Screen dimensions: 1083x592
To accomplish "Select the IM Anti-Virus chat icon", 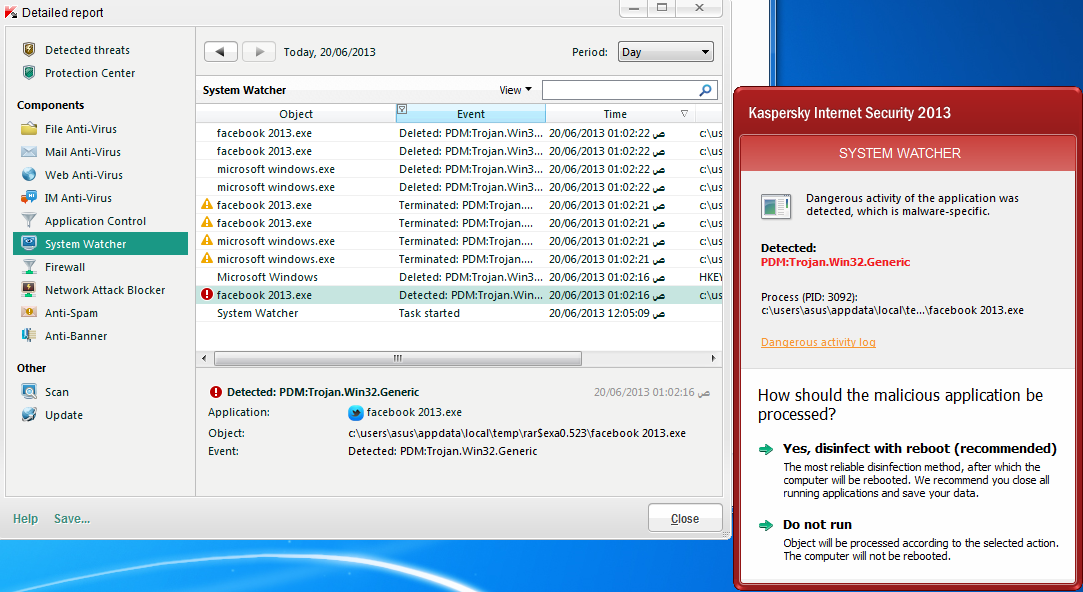I will (x=29, y=198).
